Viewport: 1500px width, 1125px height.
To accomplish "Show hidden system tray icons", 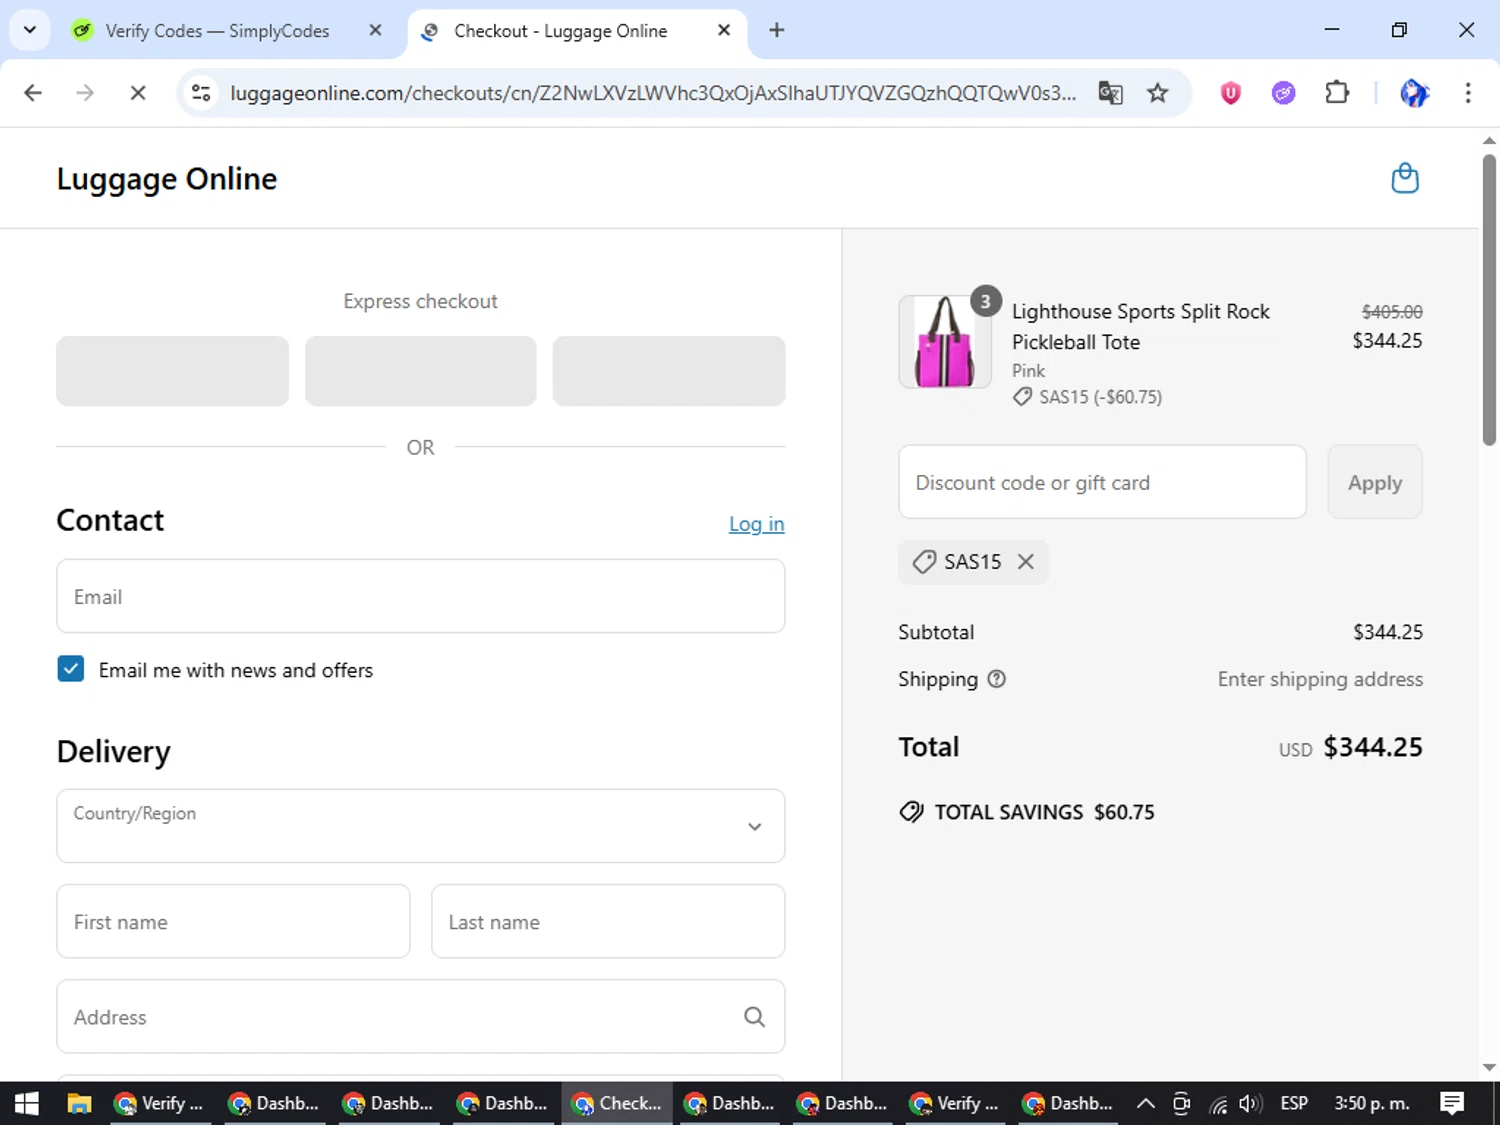I will pos(1146,1103).
